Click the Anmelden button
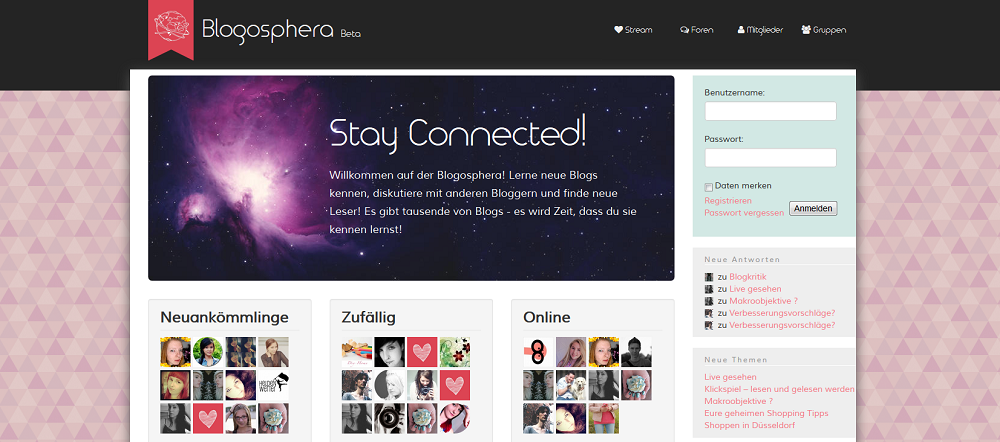This screenshot has width=1000, height=442. click(813, 209)
